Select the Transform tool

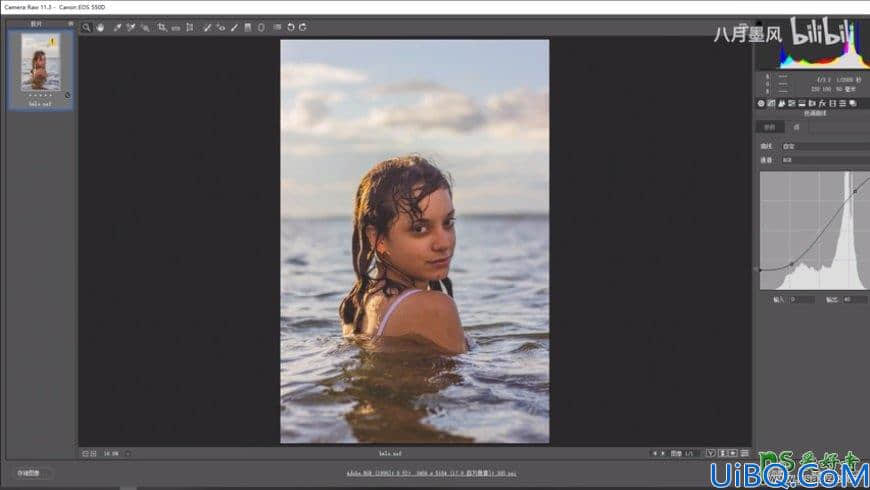(190, 27)
